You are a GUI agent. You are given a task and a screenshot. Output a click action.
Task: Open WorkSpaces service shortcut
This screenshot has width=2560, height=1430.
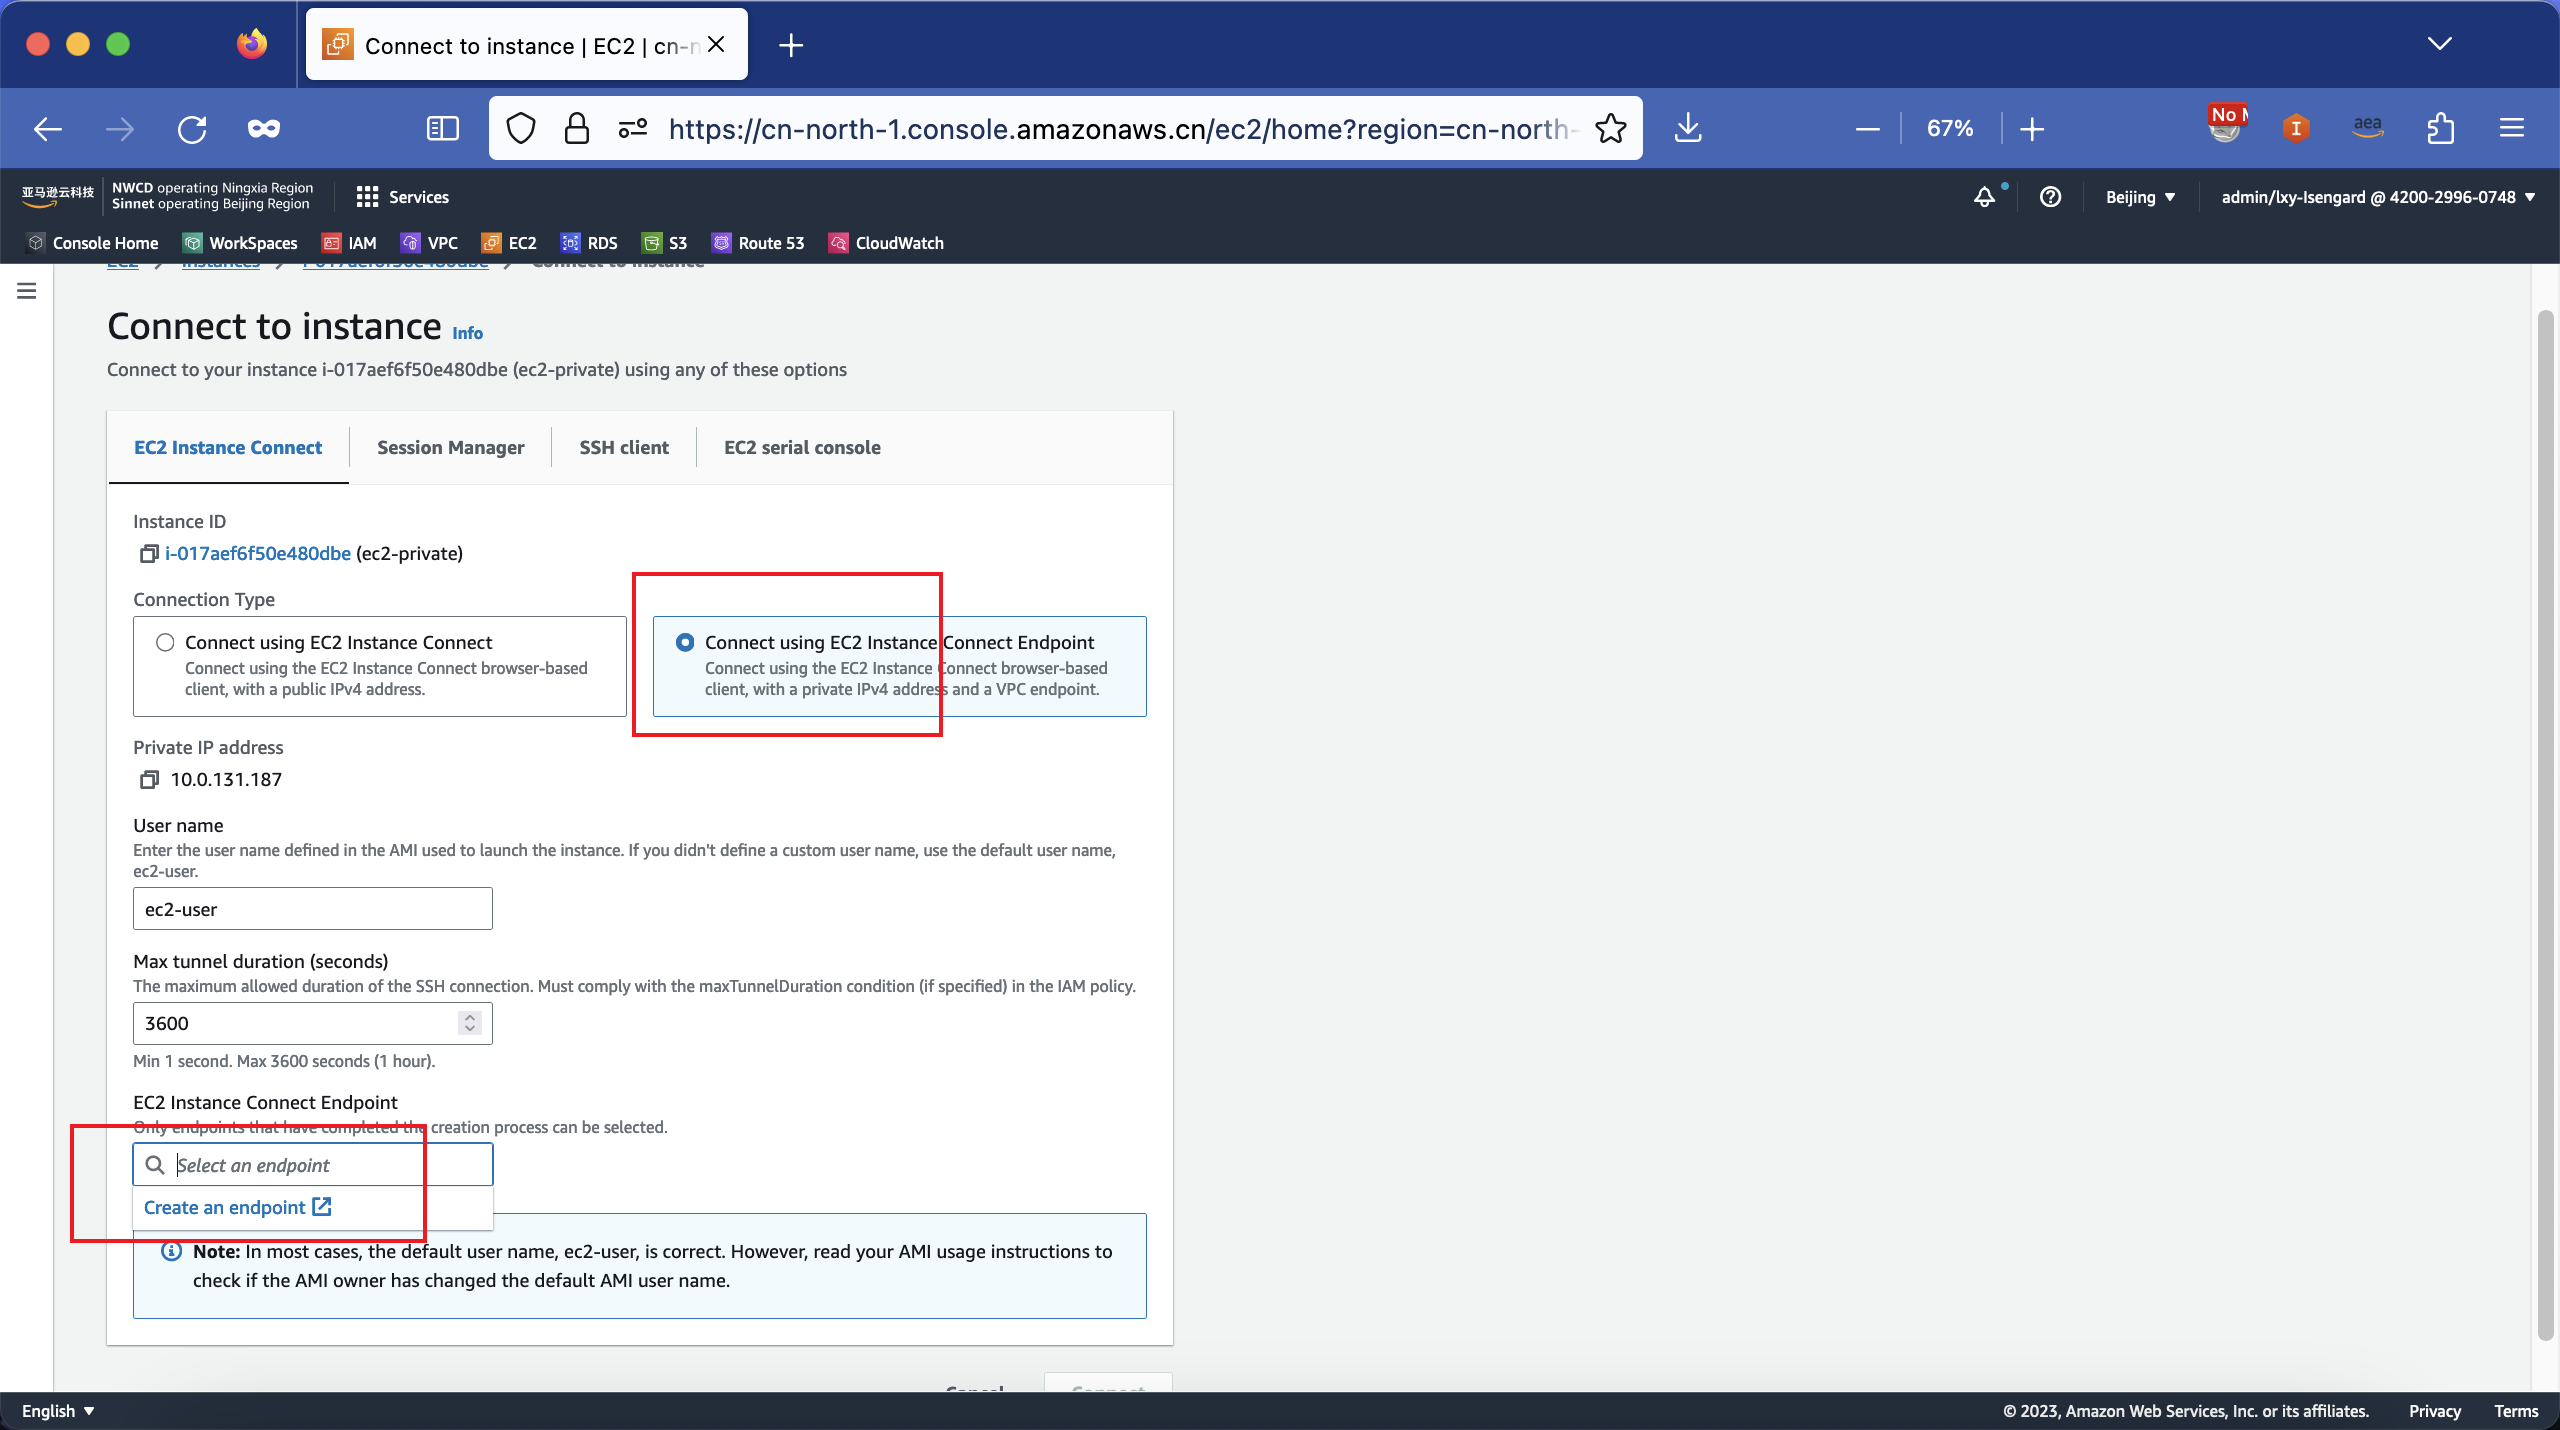point(240,243)
